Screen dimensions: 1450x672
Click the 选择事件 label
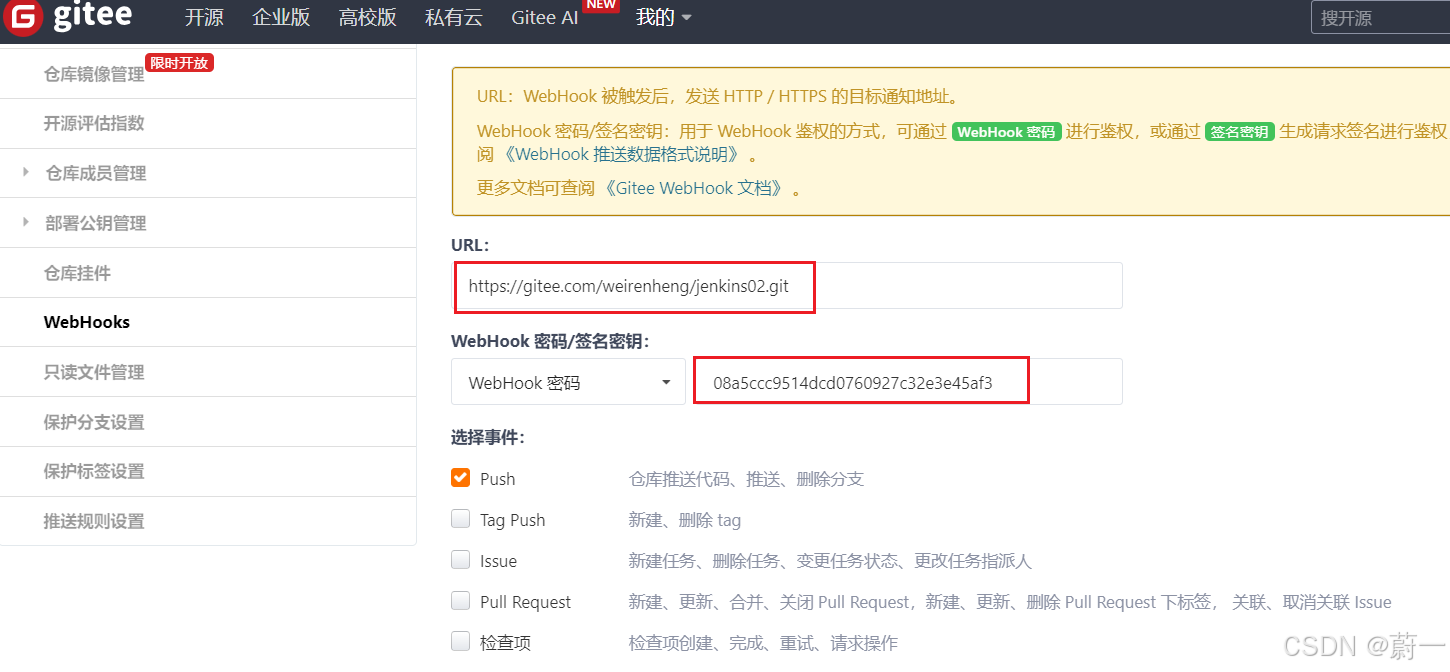coord(488,437)
